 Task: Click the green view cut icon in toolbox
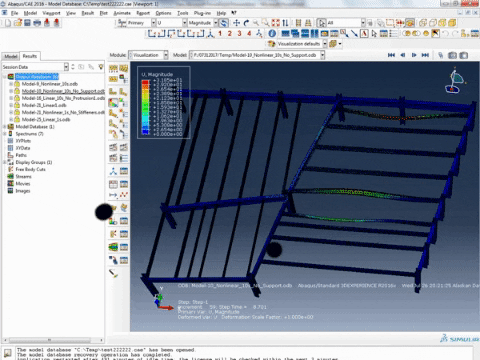(x=113, y=247)
